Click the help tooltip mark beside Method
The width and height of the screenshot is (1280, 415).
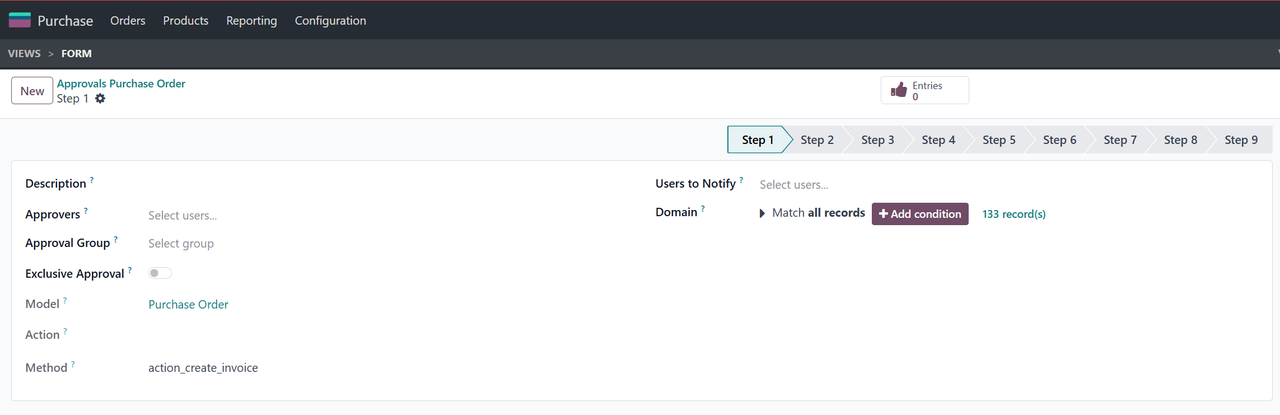(x=73, y=365)
